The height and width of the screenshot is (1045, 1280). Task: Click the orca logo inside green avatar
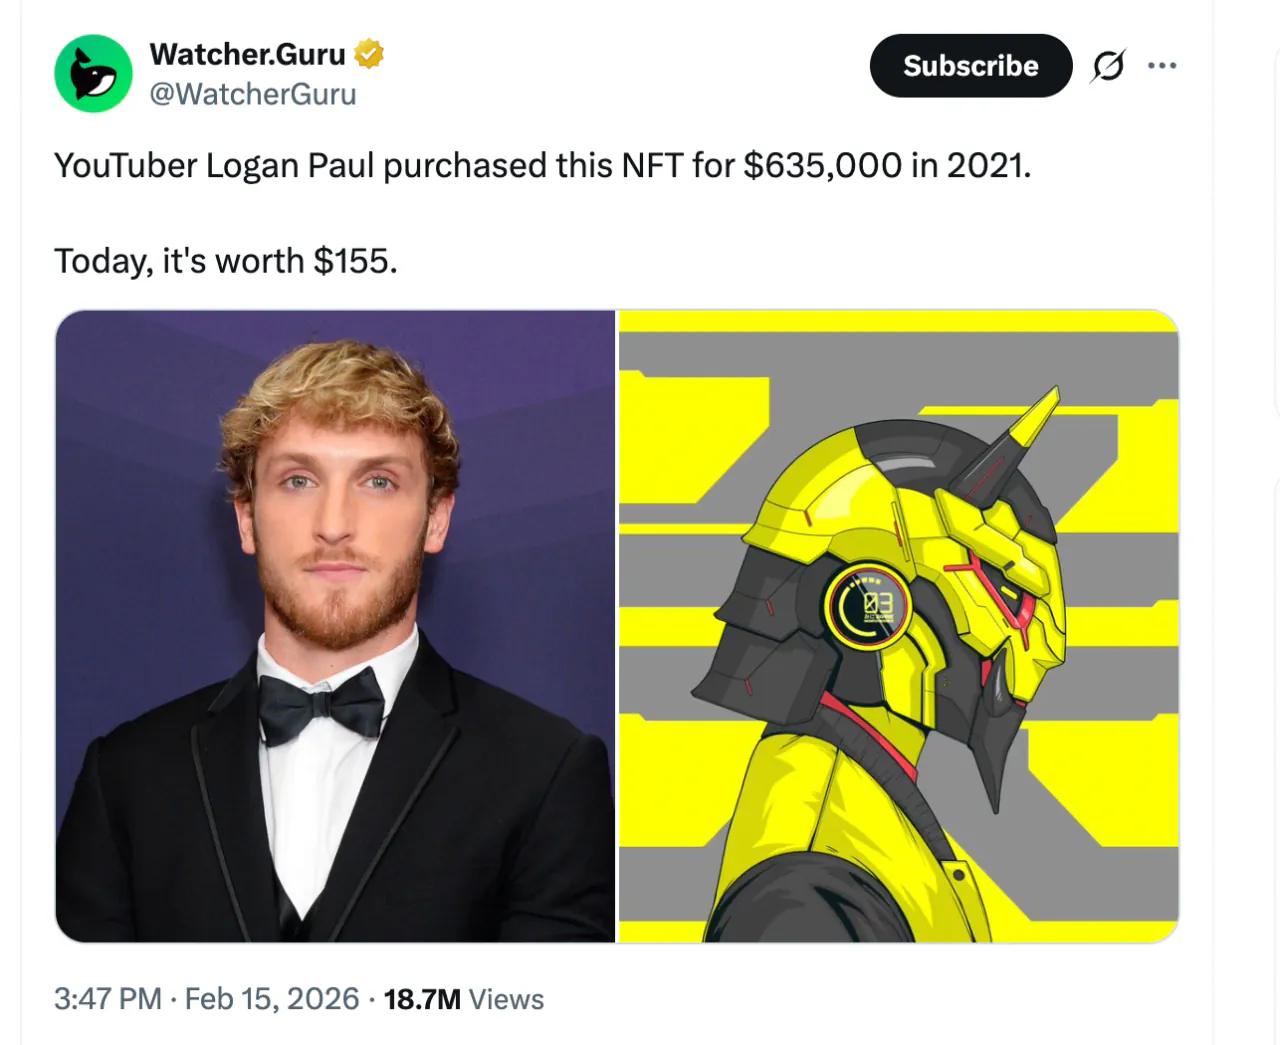(93, 75)
